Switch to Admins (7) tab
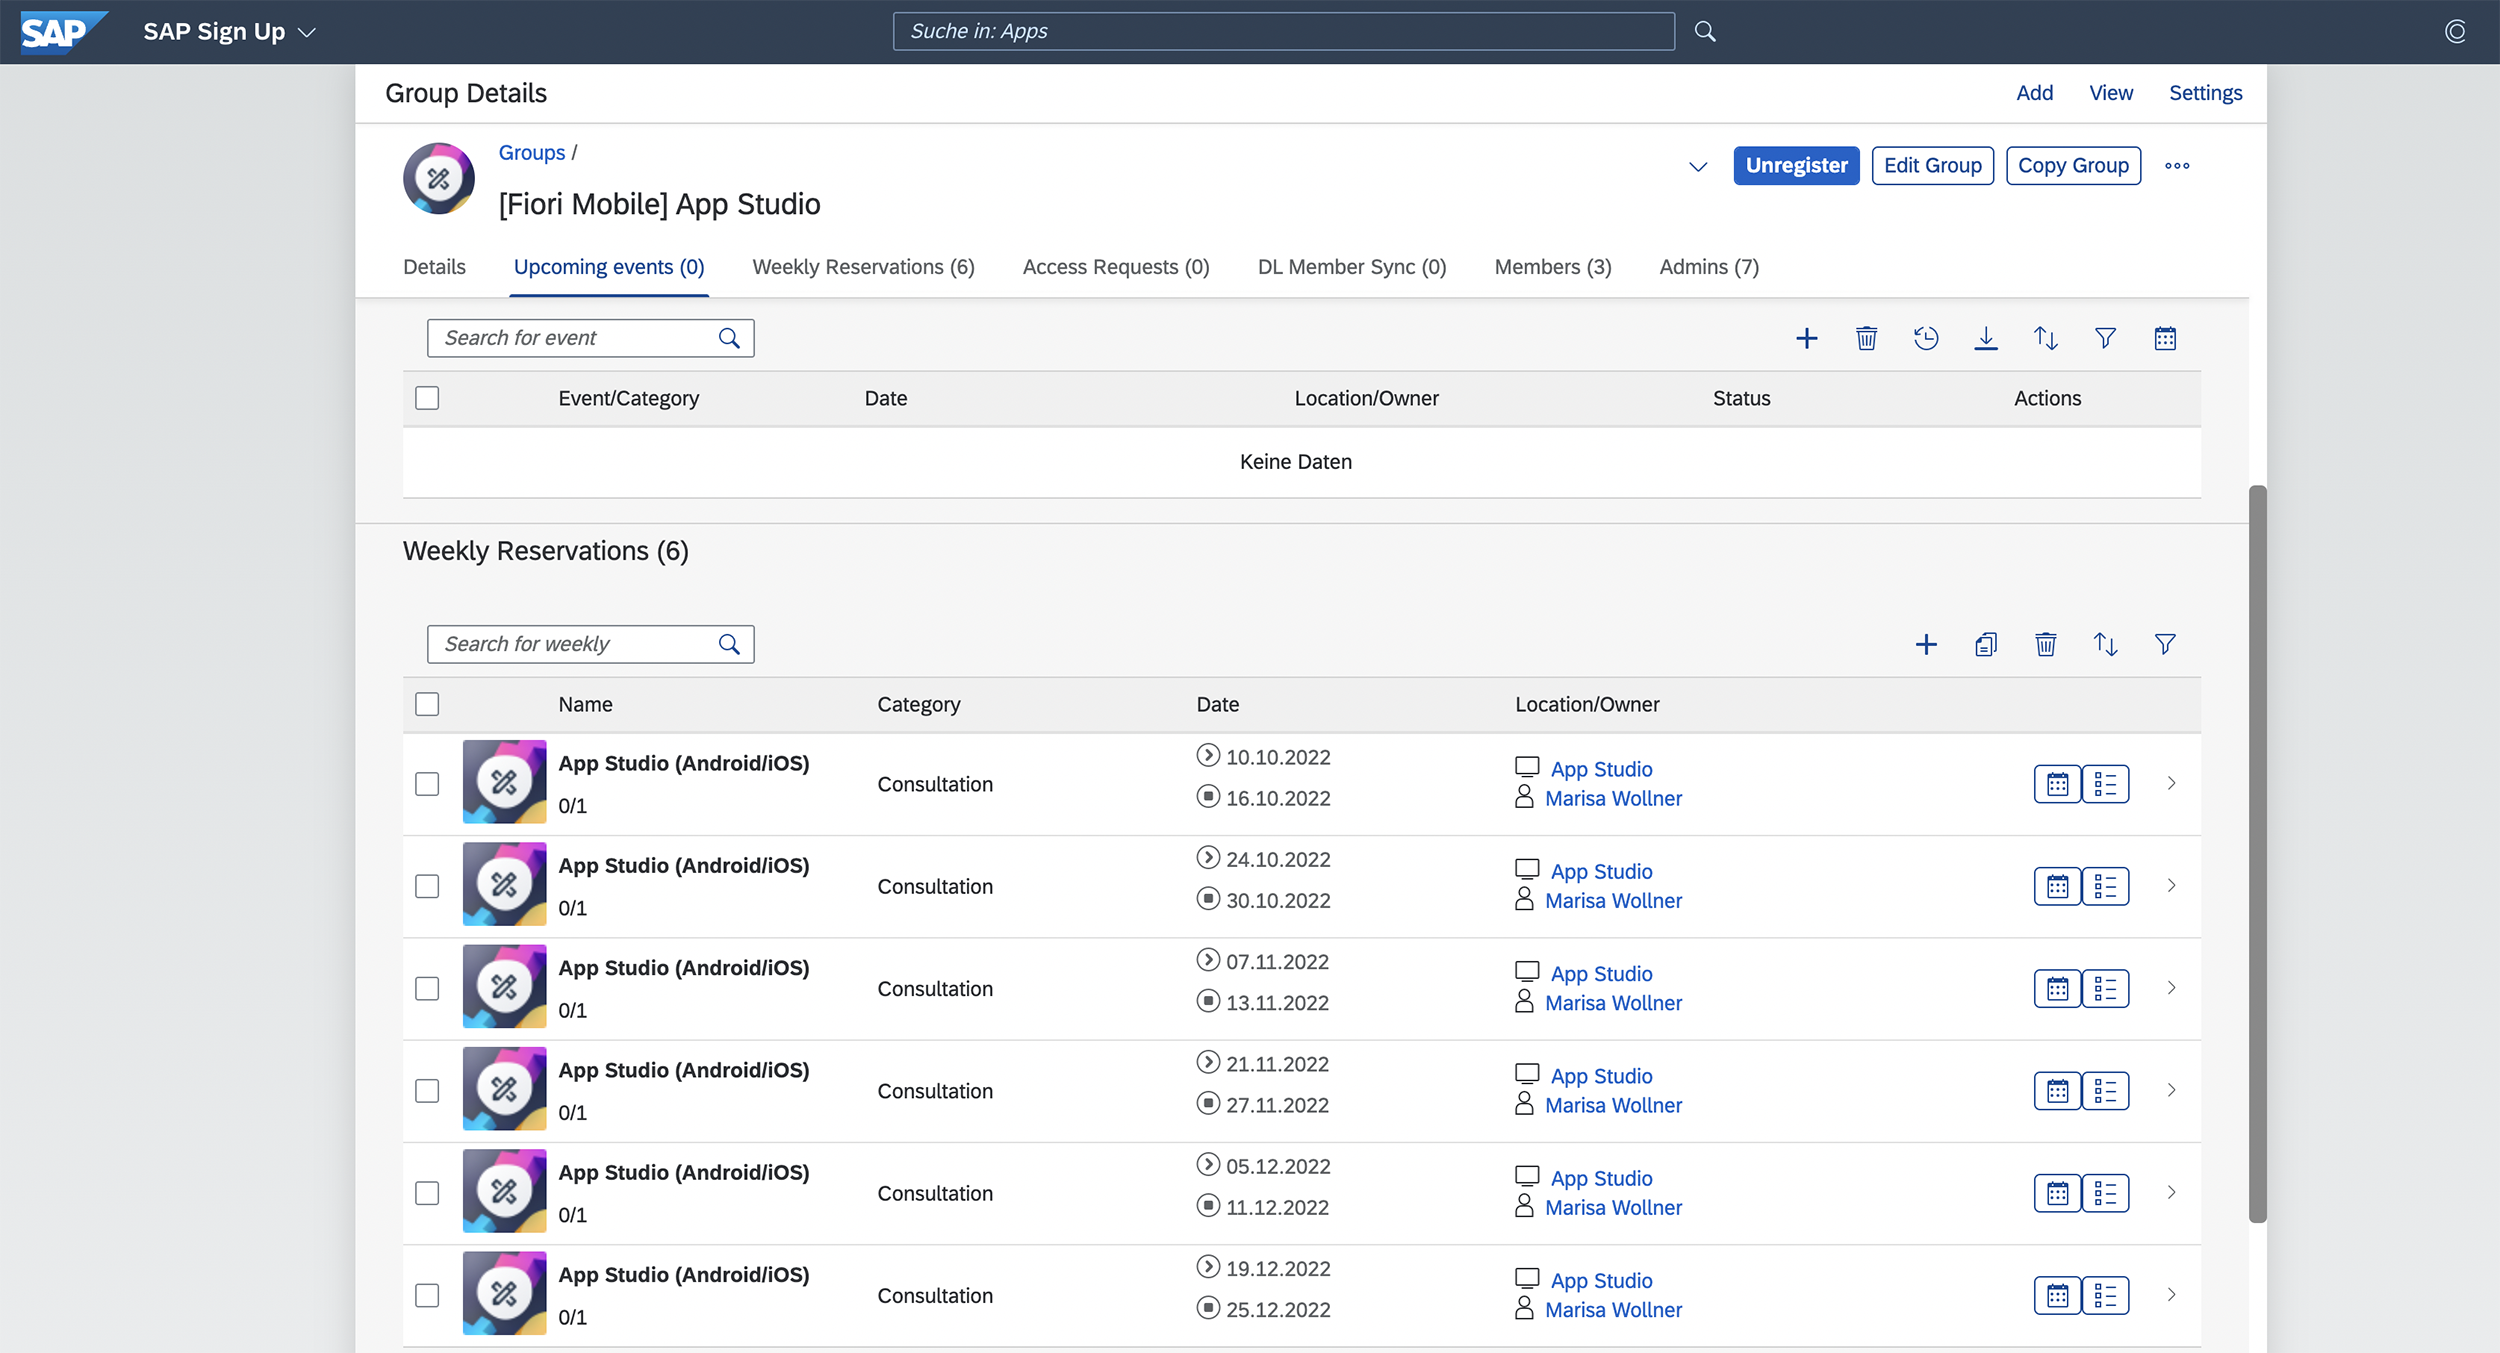The width and height of the screenshot is (2500, 1353). coord(1709,267)
